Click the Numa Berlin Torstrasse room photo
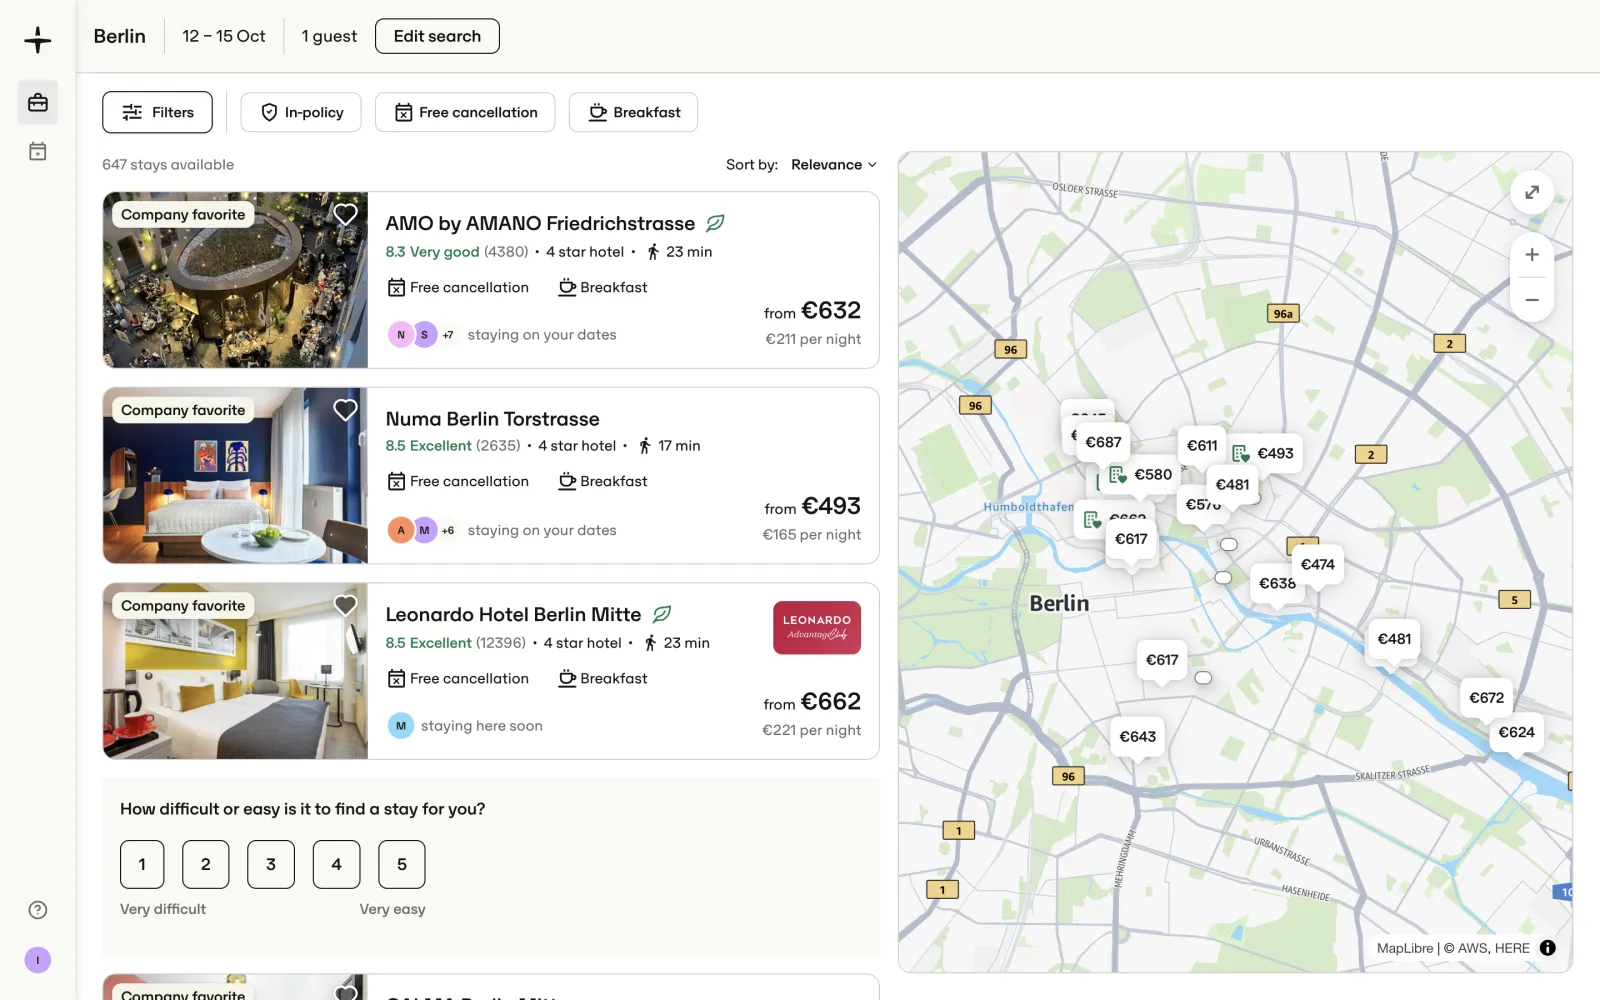This screenshot has width=1600, height=1000. 235,476
